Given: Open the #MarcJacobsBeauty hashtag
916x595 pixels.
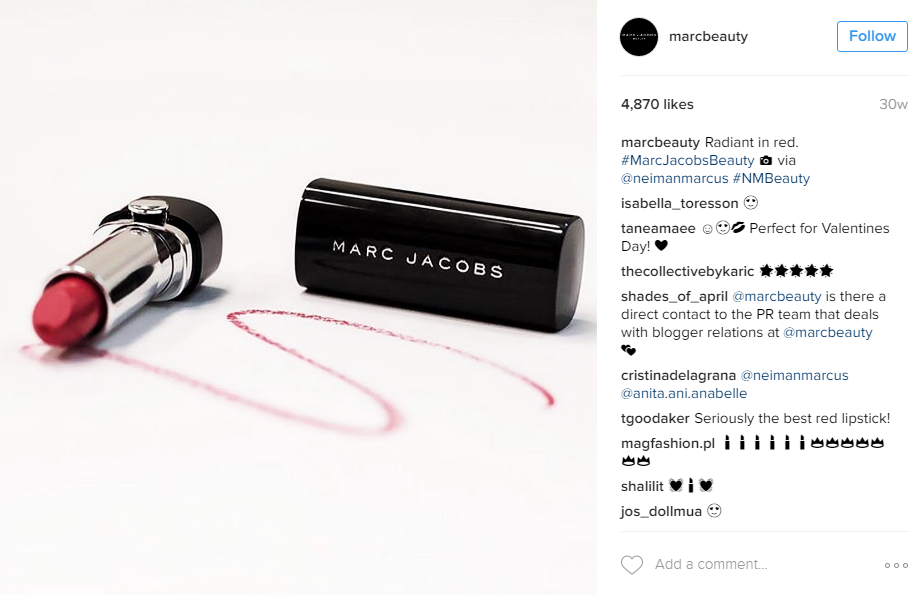Looking at the screenshot, I should click(688, 161).
